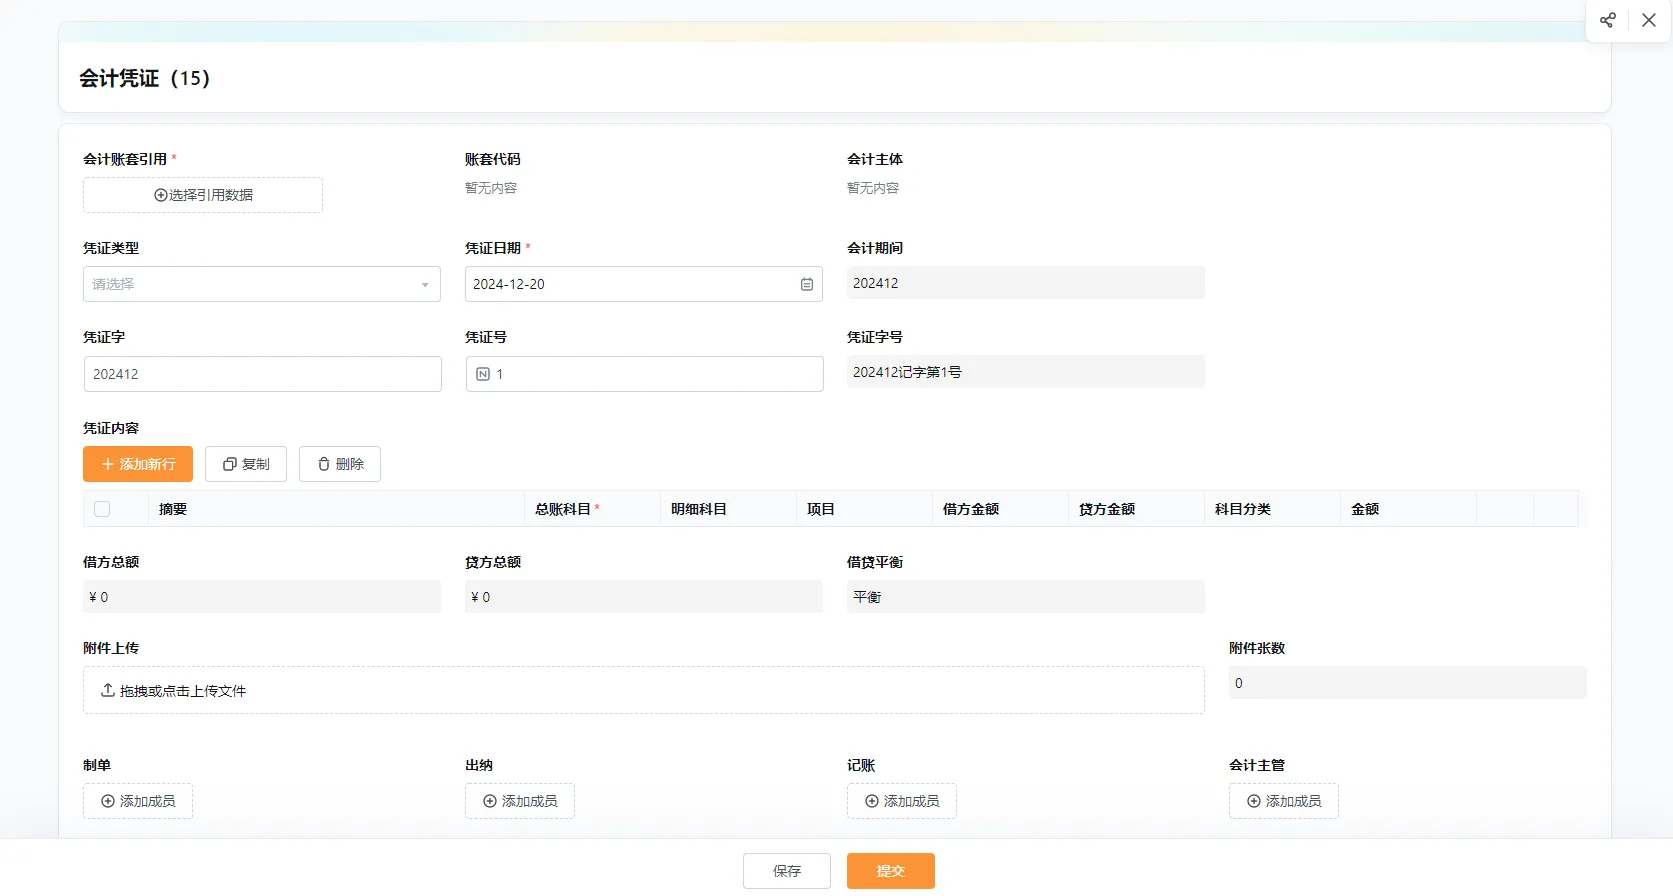Add member under 制单
The width and height of the screenshot is (1673, 896).
[138, 801]
